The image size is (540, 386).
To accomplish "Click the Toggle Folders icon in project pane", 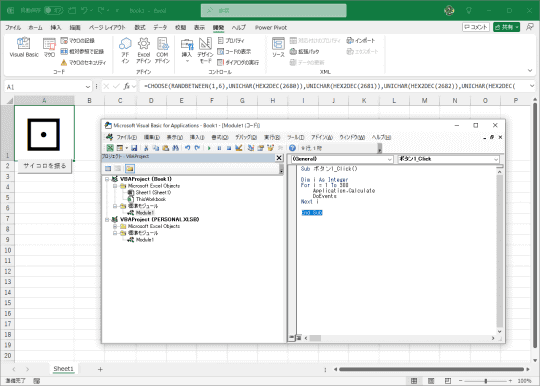I will (129, 168).
